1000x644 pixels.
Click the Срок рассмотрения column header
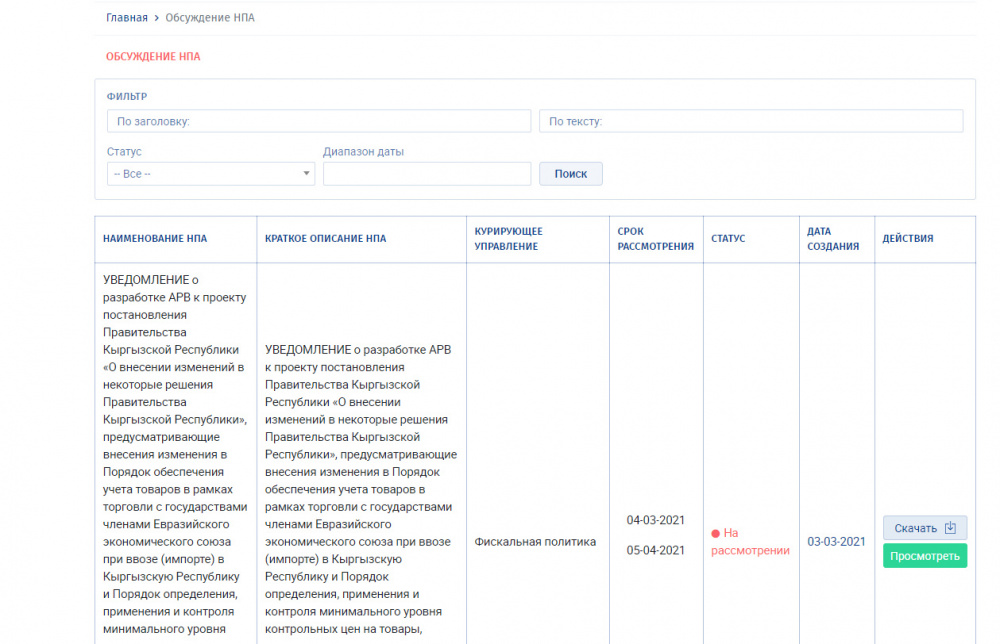coord(655,239)
